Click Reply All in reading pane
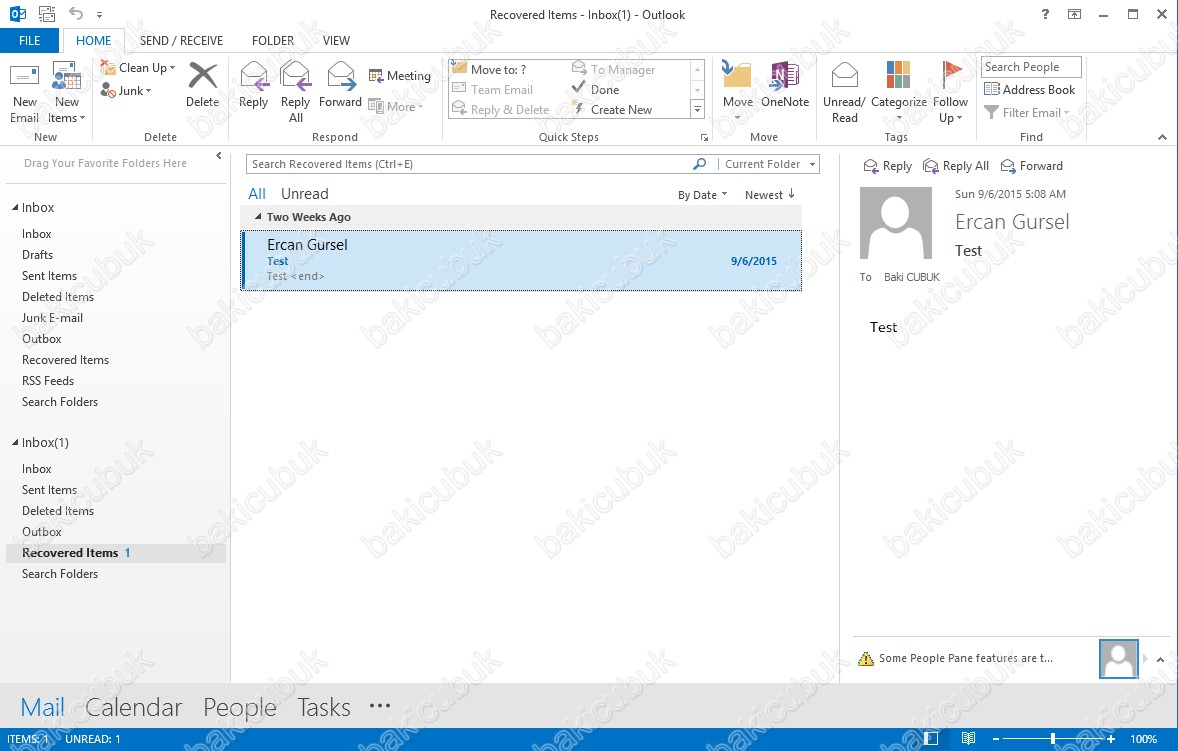This screenshot has width=1178, height=751. [x=956, y=166]
